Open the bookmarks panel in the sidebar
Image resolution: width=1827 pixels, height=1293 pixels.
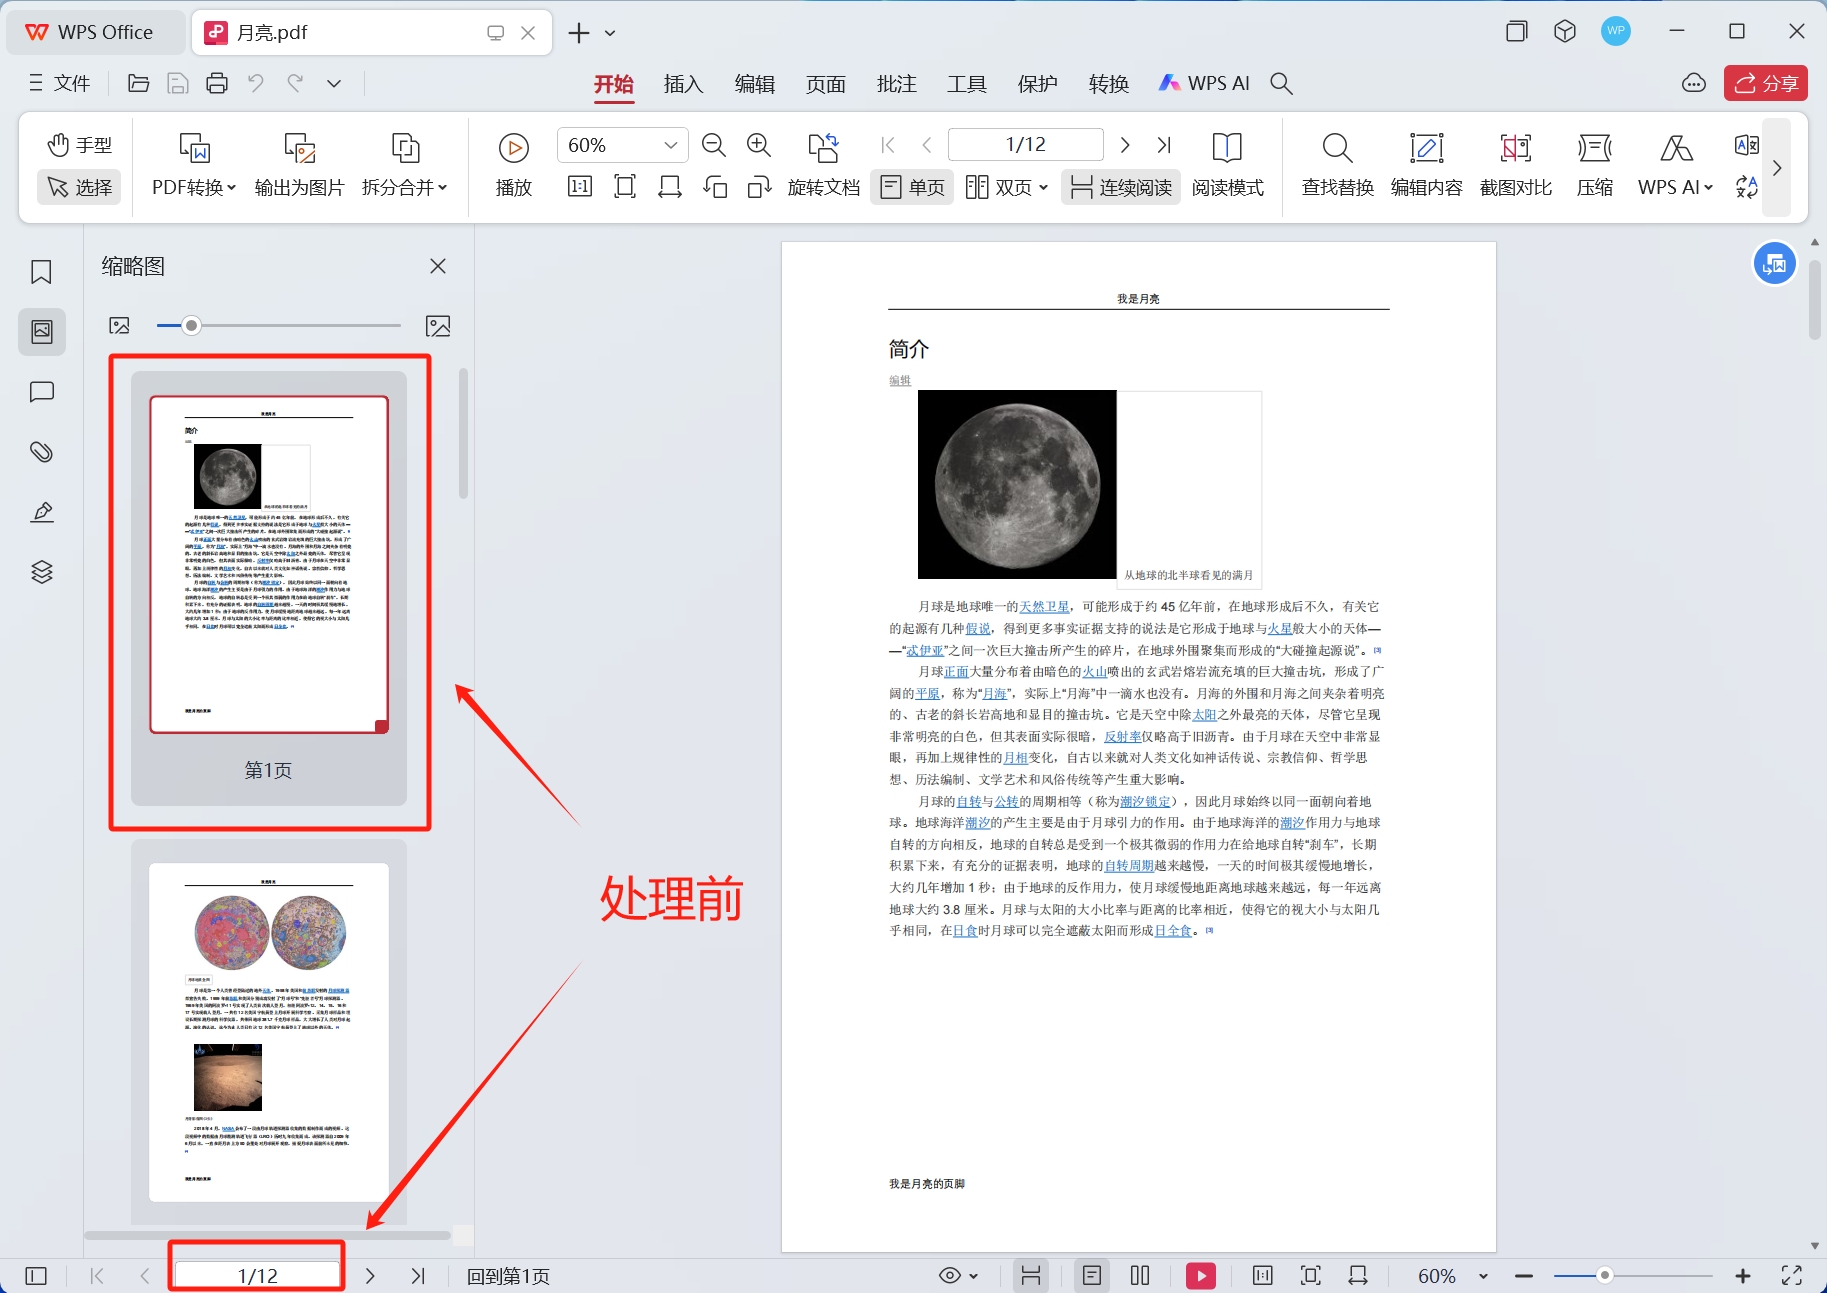[x=41, y=271]
